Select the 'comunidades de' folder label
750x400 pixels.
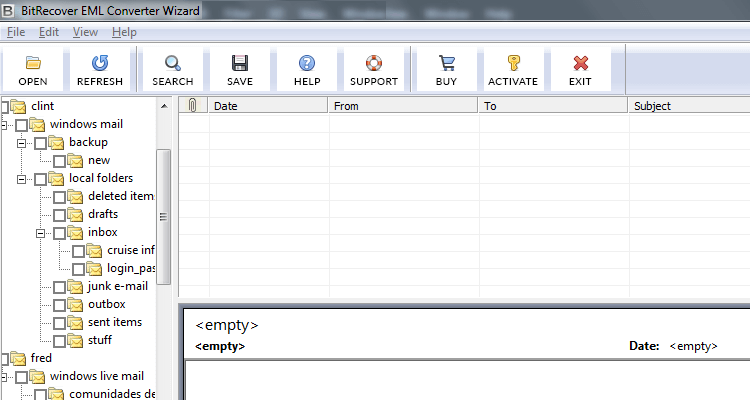point(112,394)
